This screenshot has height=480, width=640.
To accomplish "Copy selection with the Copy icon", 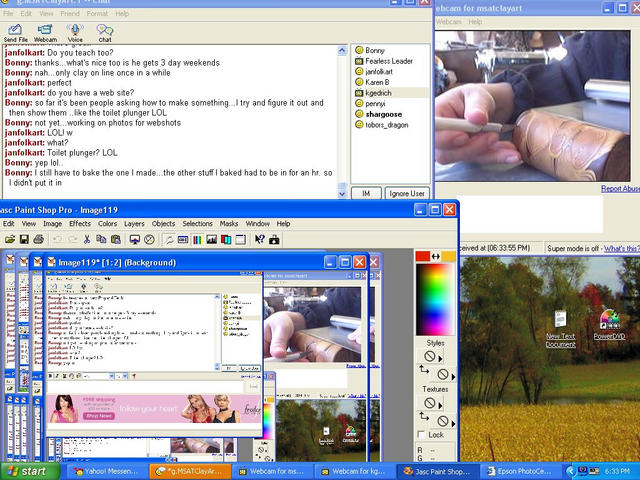I will point(101,239).
